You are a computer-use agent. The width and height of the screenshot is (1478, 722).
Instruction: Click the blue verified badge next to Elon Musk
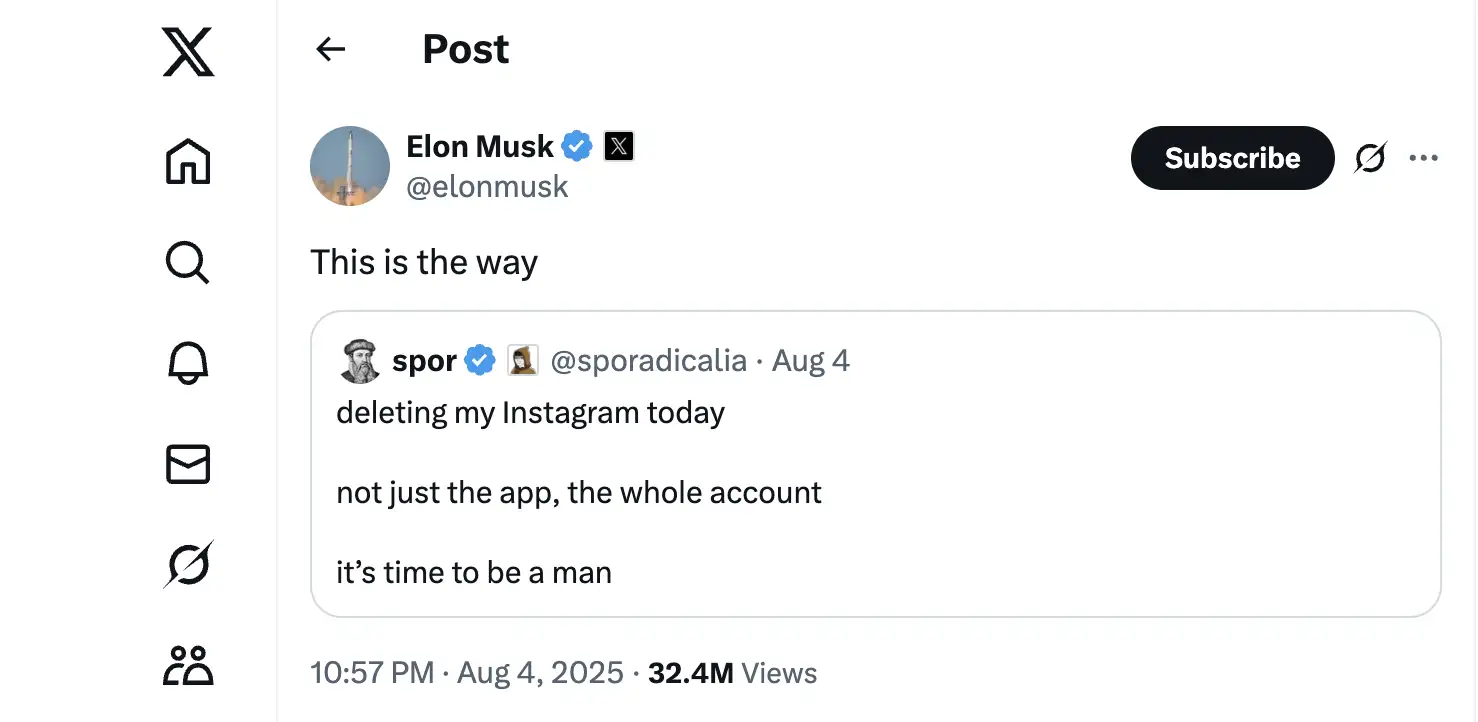pos(577,147)
